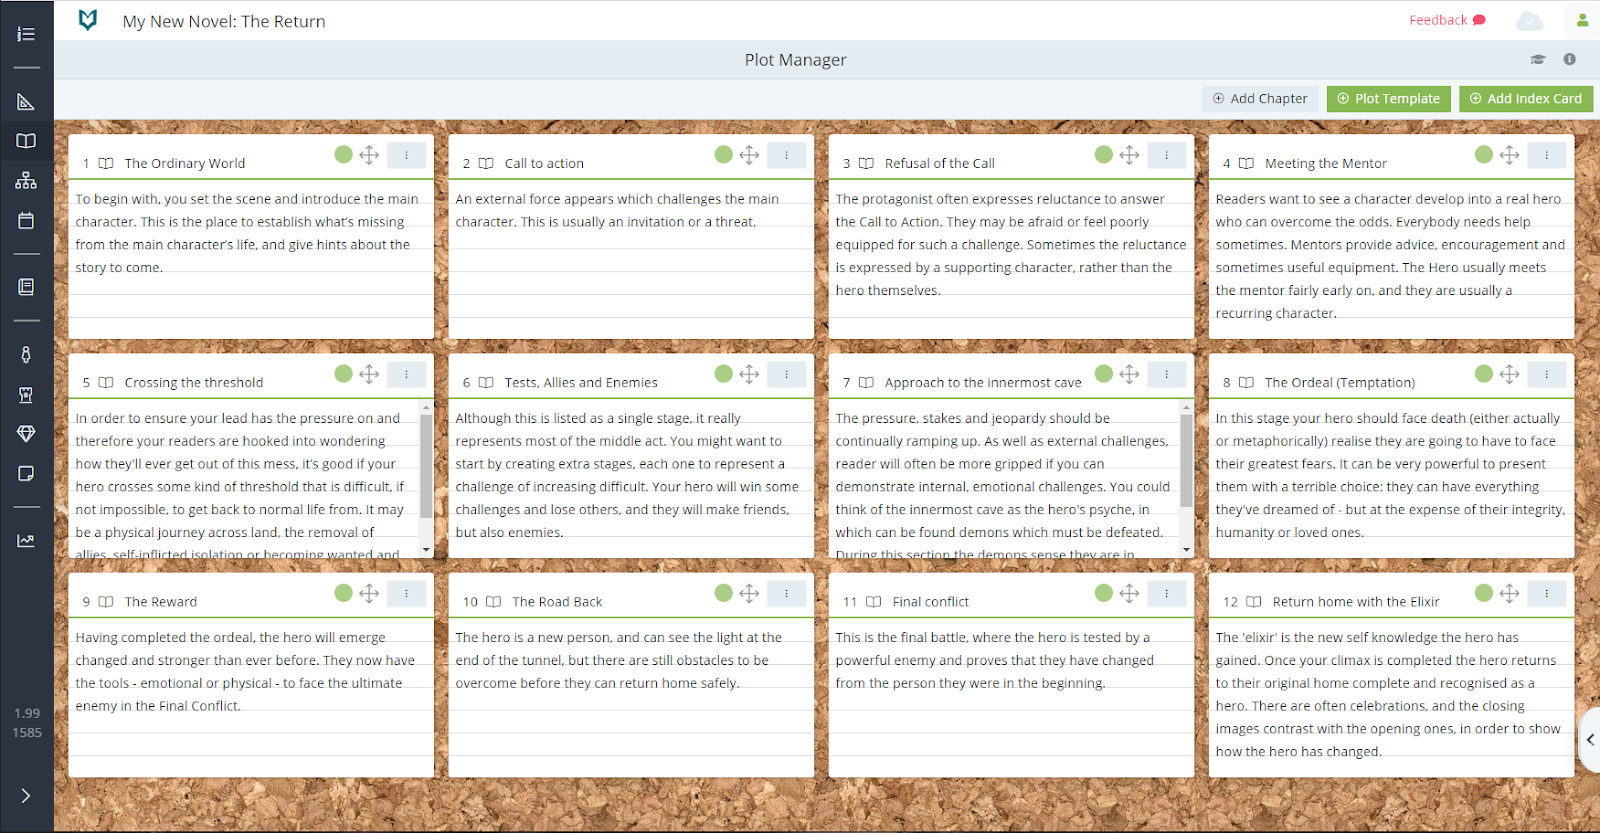
Task: Open options menu for Meeting the Mentor card
Action: pyautogui.click(x=1546, y=155)
